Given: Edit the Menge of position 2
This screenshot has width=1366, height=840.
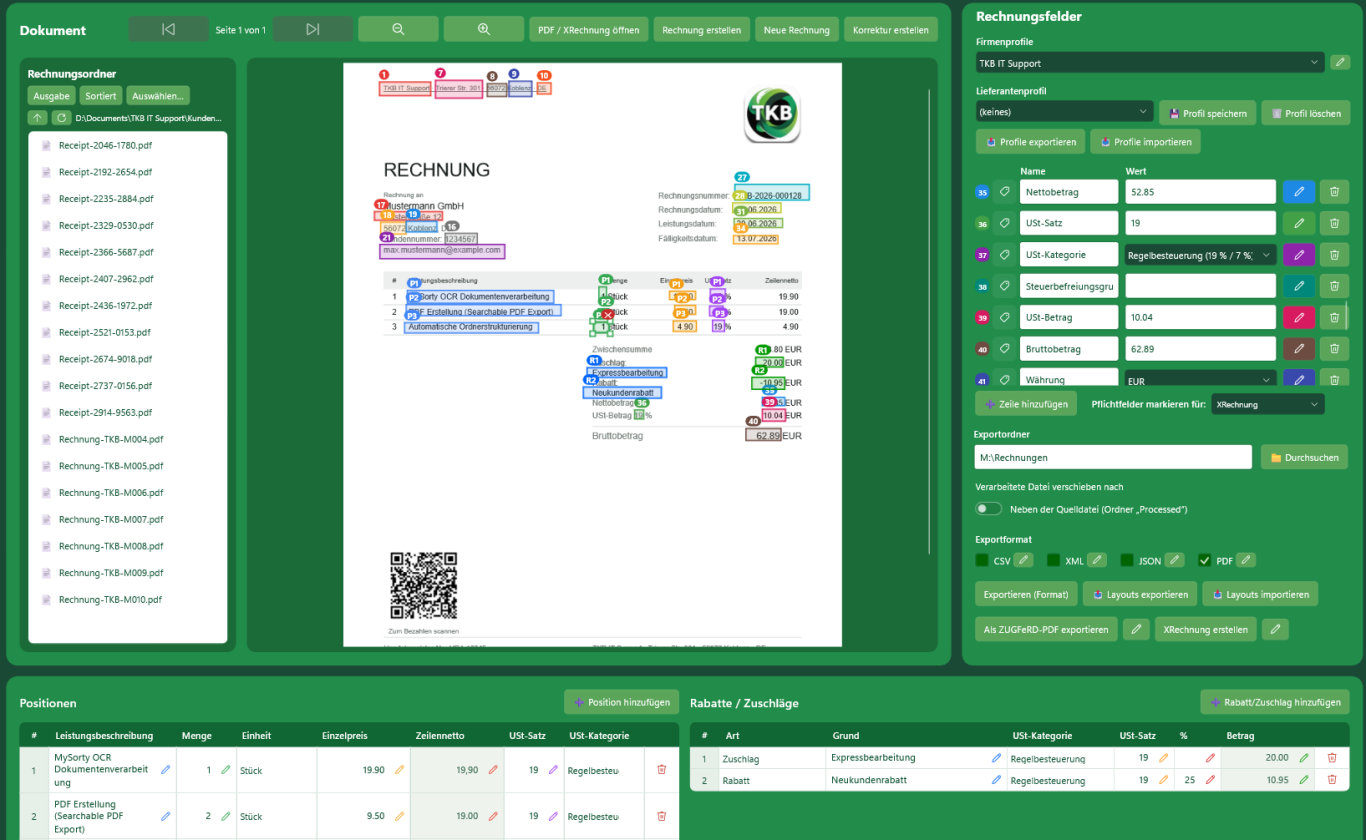Looking at the screenshot, I should (225, 817).
